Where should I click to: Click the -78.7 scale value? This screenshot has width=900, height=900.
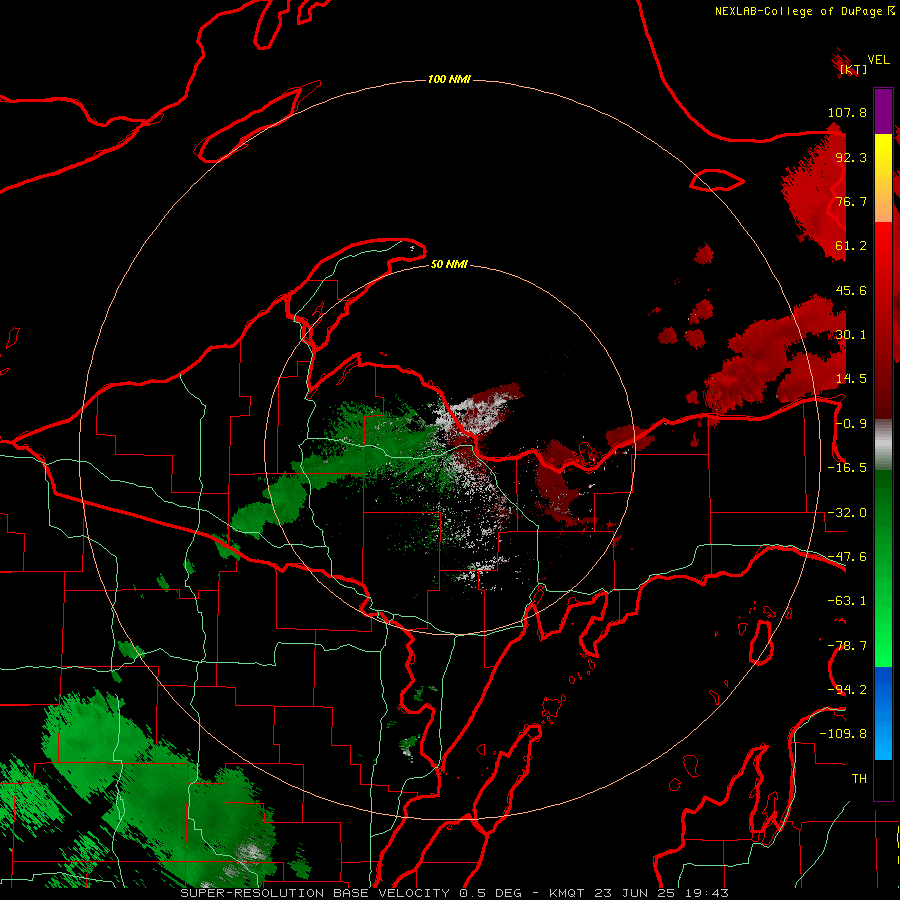pos(847,646)
